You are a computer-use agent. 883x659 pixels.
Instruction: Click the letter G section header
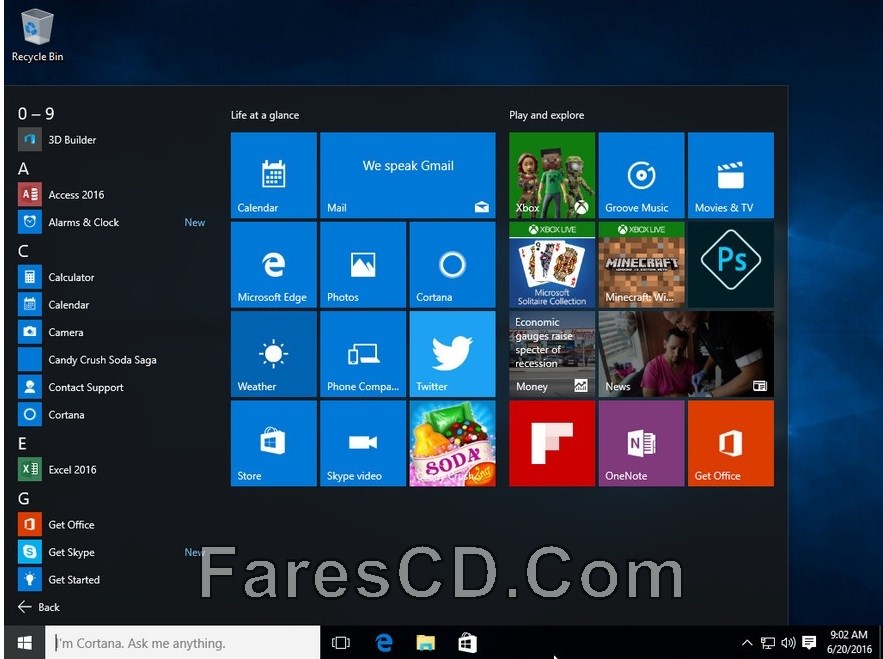click(24, 498)
